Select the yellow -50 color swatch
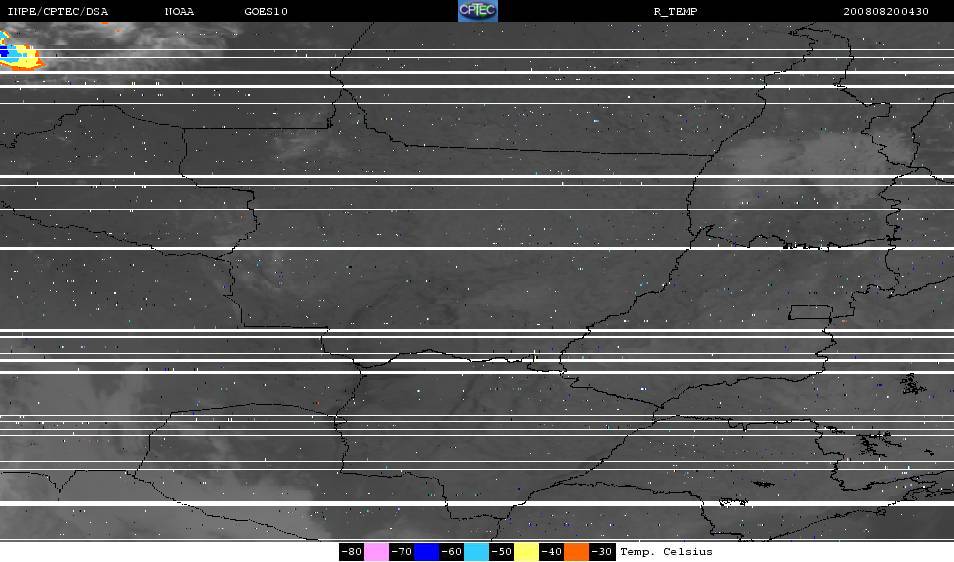The height and width of the screenshot is (562, 954). click(526, 552)
